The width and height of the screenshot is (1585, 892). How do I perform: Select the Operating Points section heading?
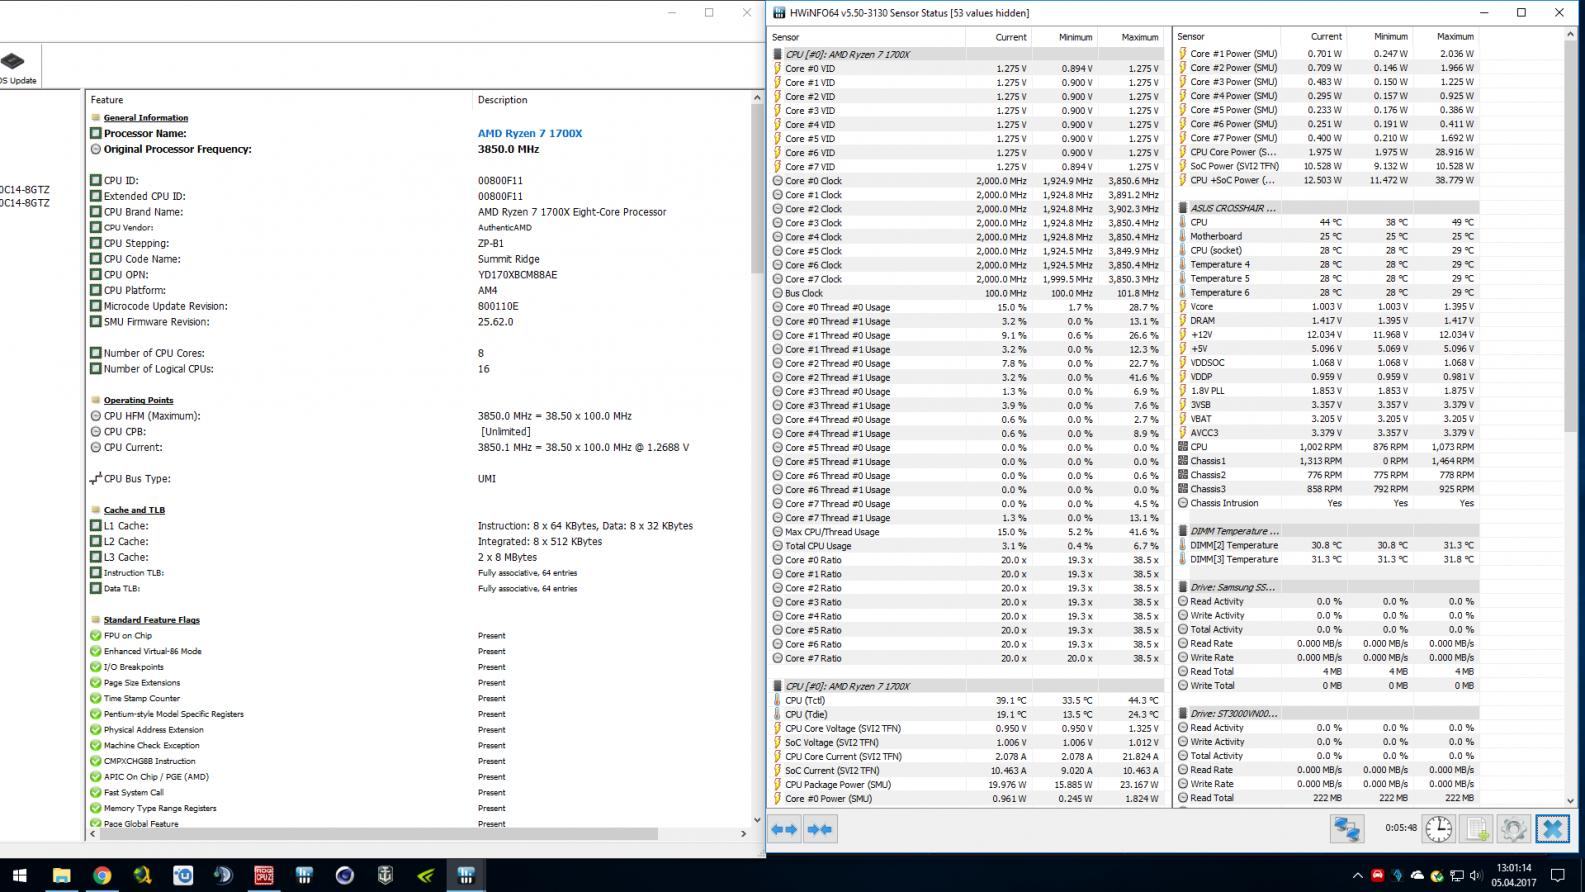[138, 400]
